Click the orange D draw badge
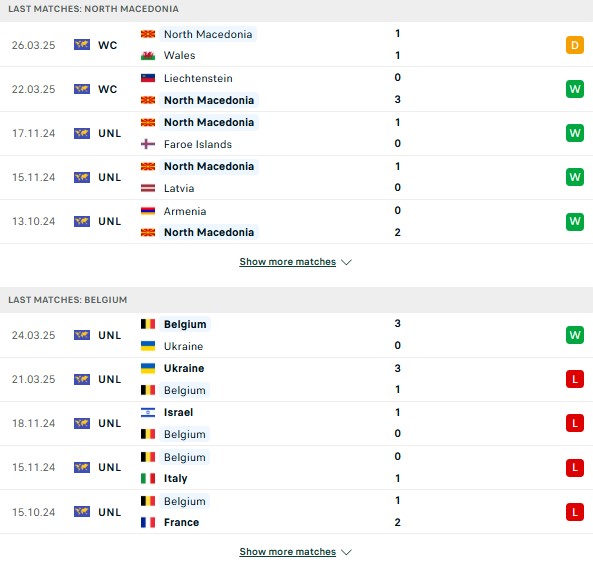The height and width of the screenshot is (572, 593). (574, 45)
